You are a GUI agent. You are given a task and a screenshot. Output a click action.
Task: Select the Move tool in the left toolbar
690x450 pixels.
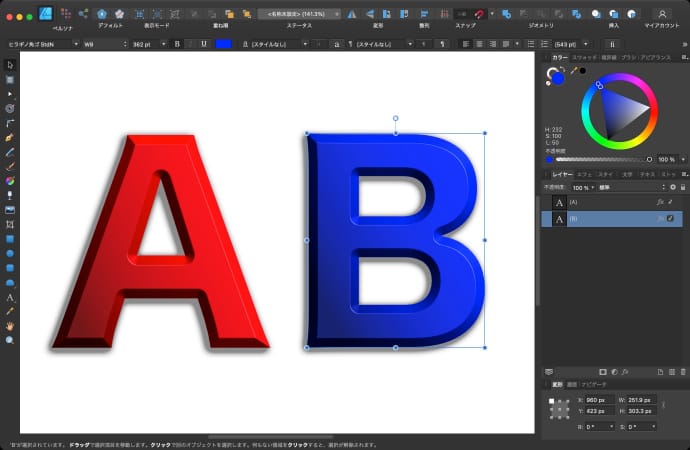point(10,64)
